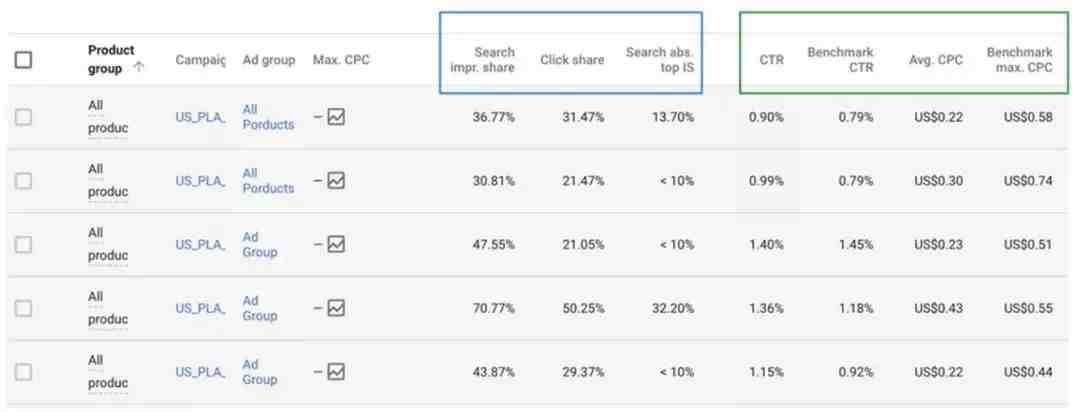This screenshot has height=412, width=1080.
Task: Check the fourth row's checkbox
Action: 23,308
